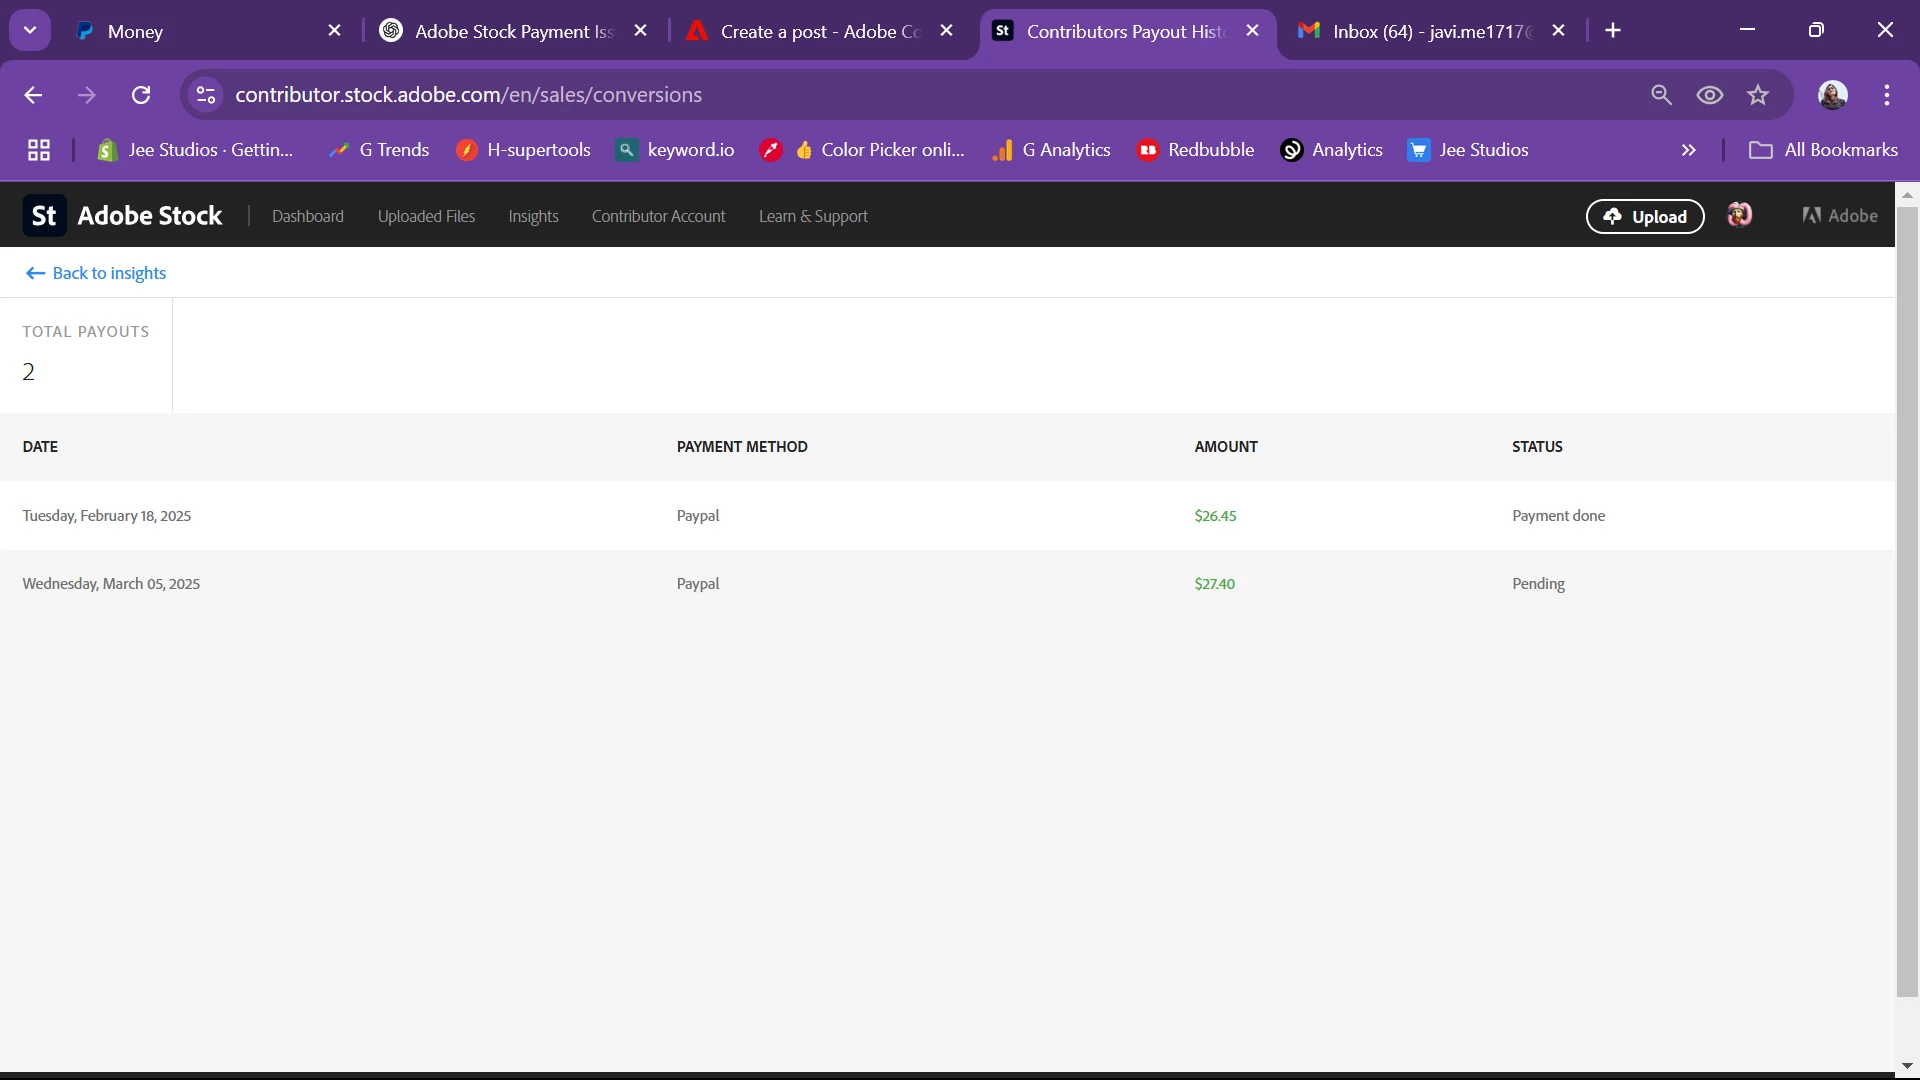Open the Insights menu item

(533, 216)
